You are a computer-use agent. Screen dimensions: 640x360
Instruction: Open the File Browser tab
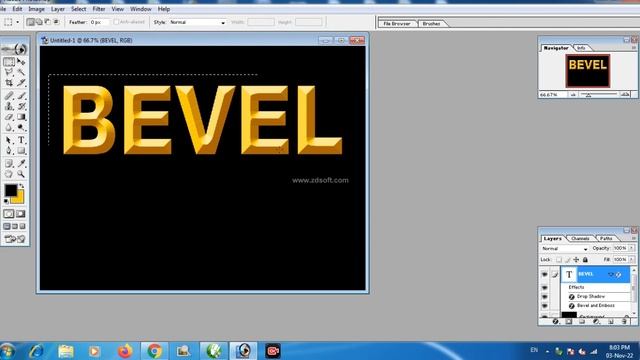(397, 24)
